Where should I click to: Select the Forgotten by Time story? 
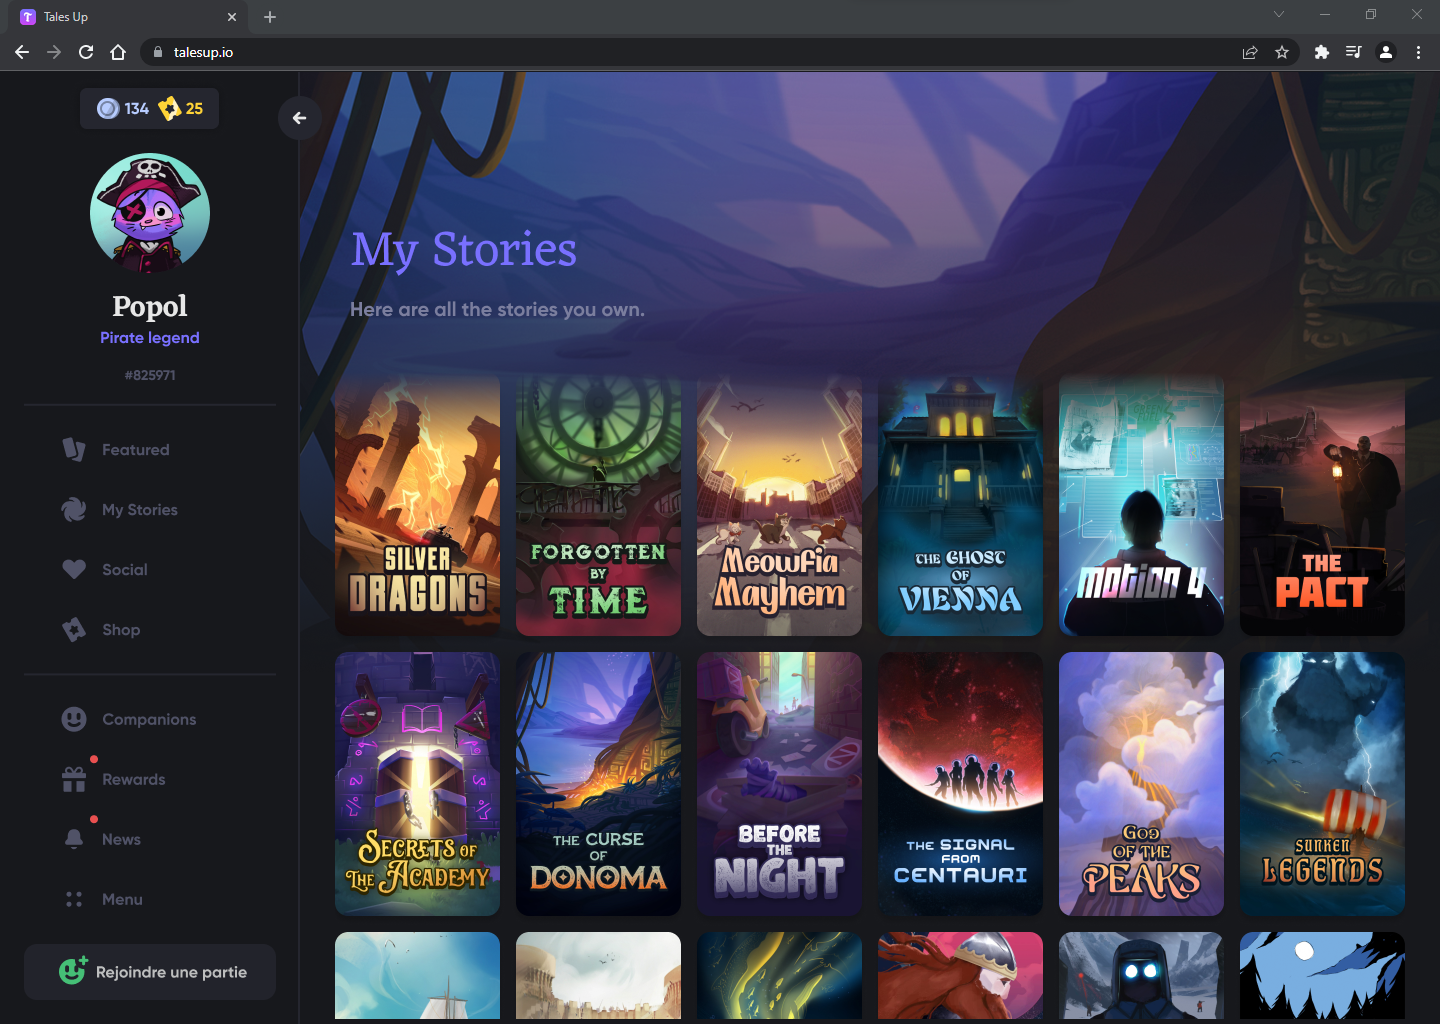tap(598, 505)
